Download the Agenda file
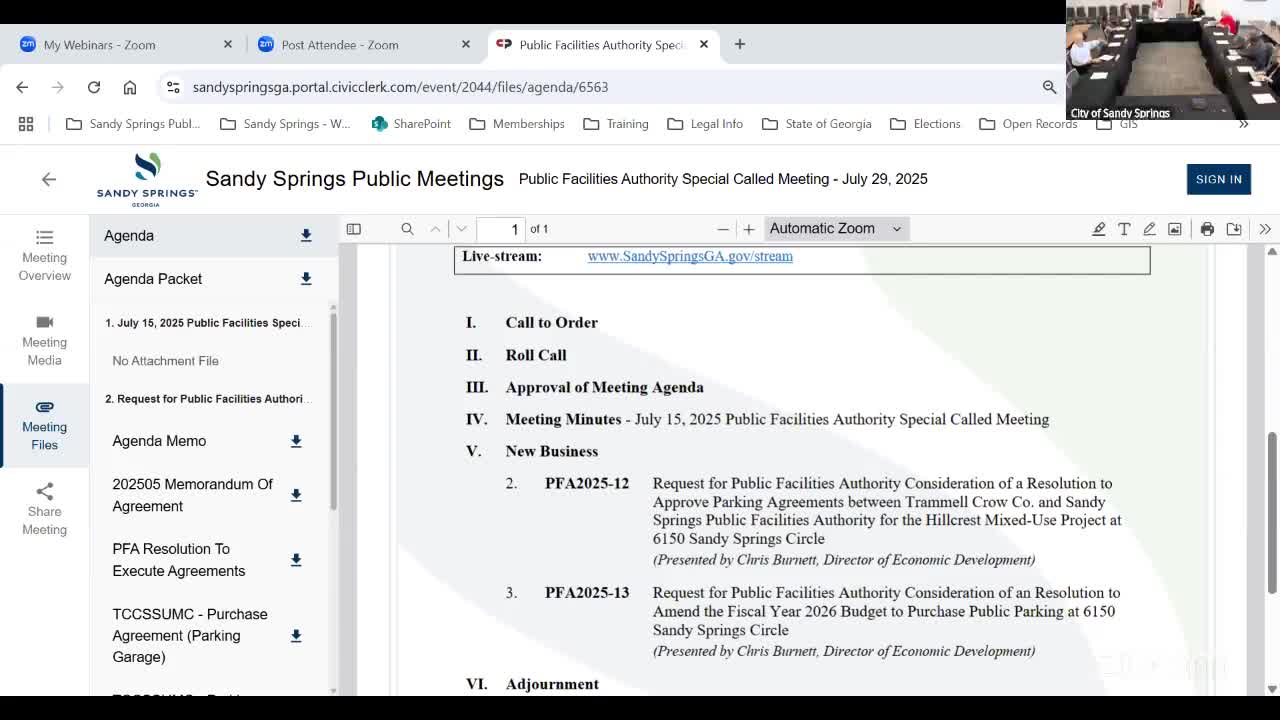Viewport: 1280px width, 720px height. click(x=306, y=236)
